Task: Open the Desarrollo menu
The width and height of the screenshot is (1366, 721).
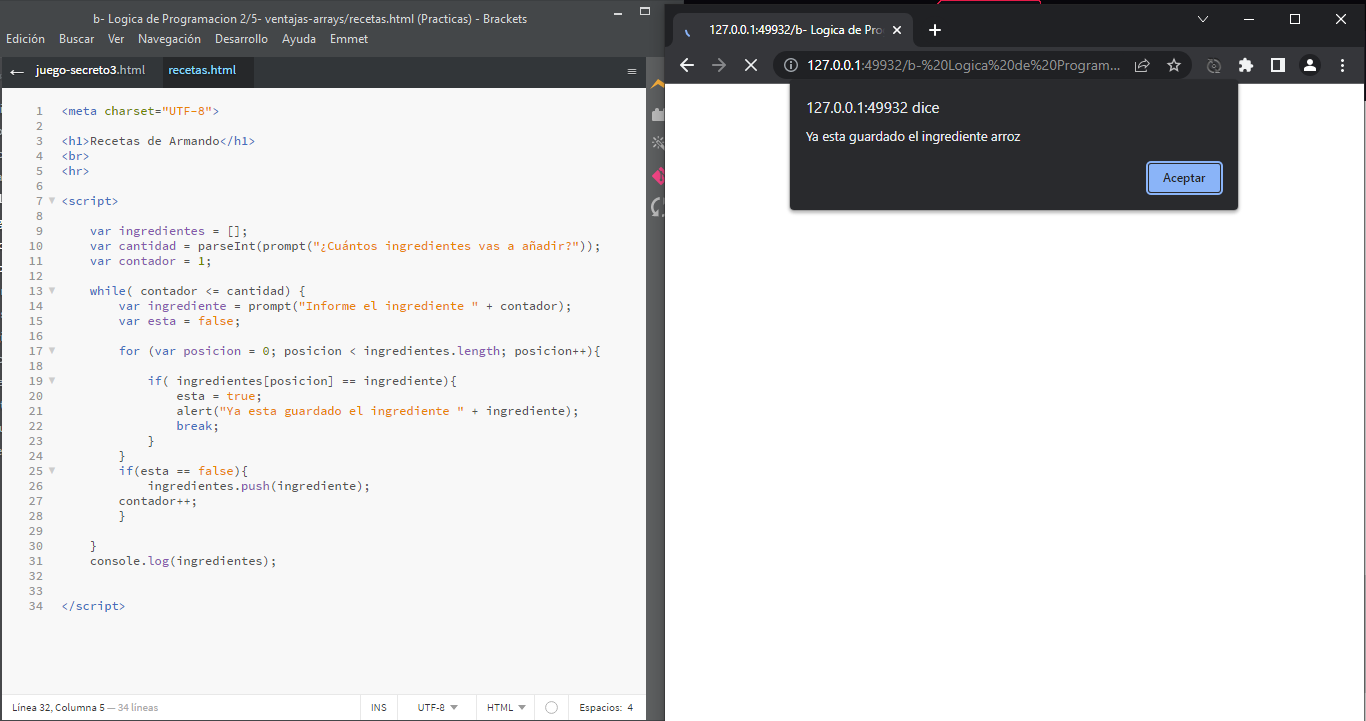Action: tap(241, 39)
